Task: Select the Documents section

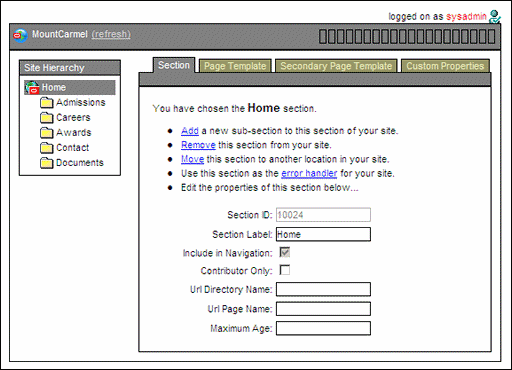Action: tap(80, 163)
